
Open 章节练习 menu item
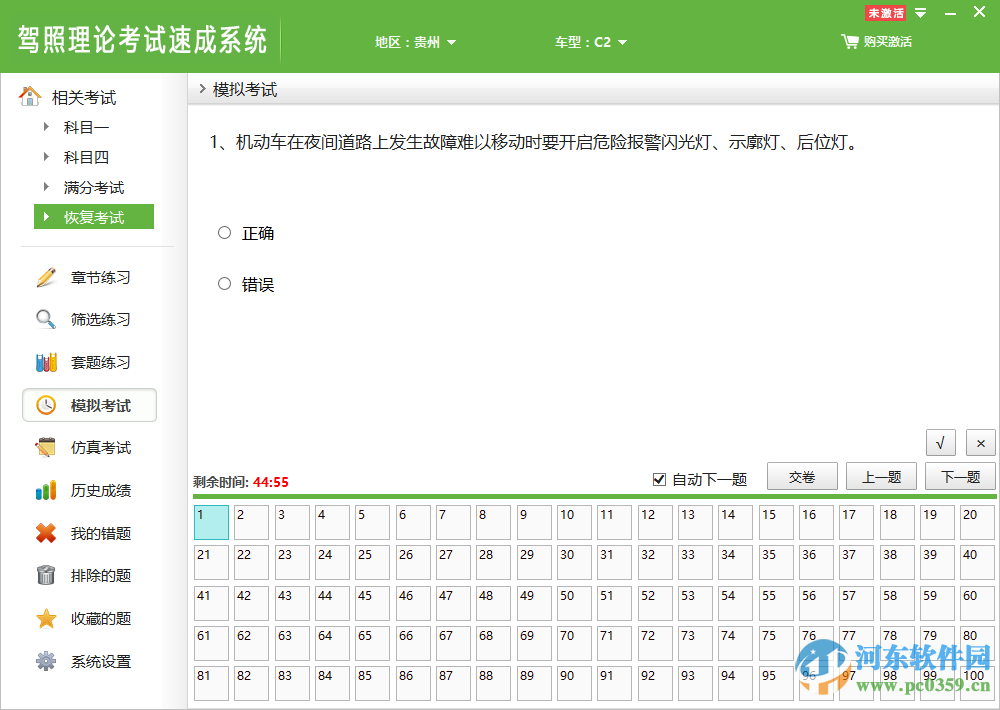click(x=101, y=277)
